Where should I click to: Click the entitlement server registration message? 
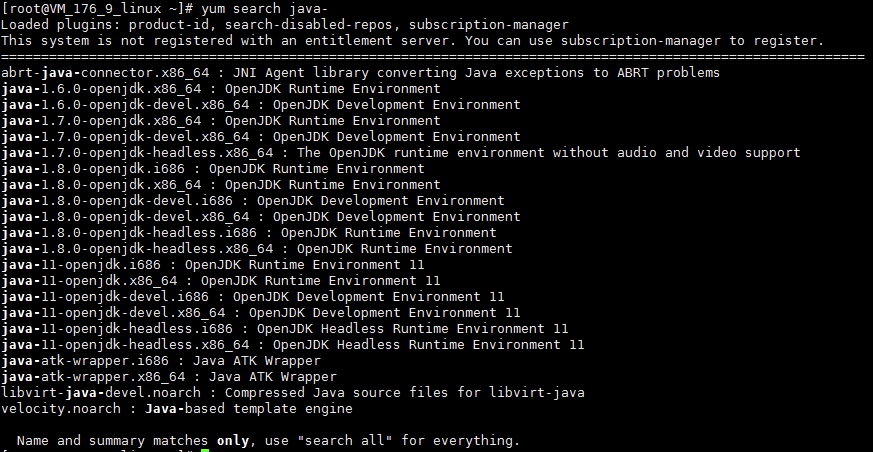(x=412, y=40)
